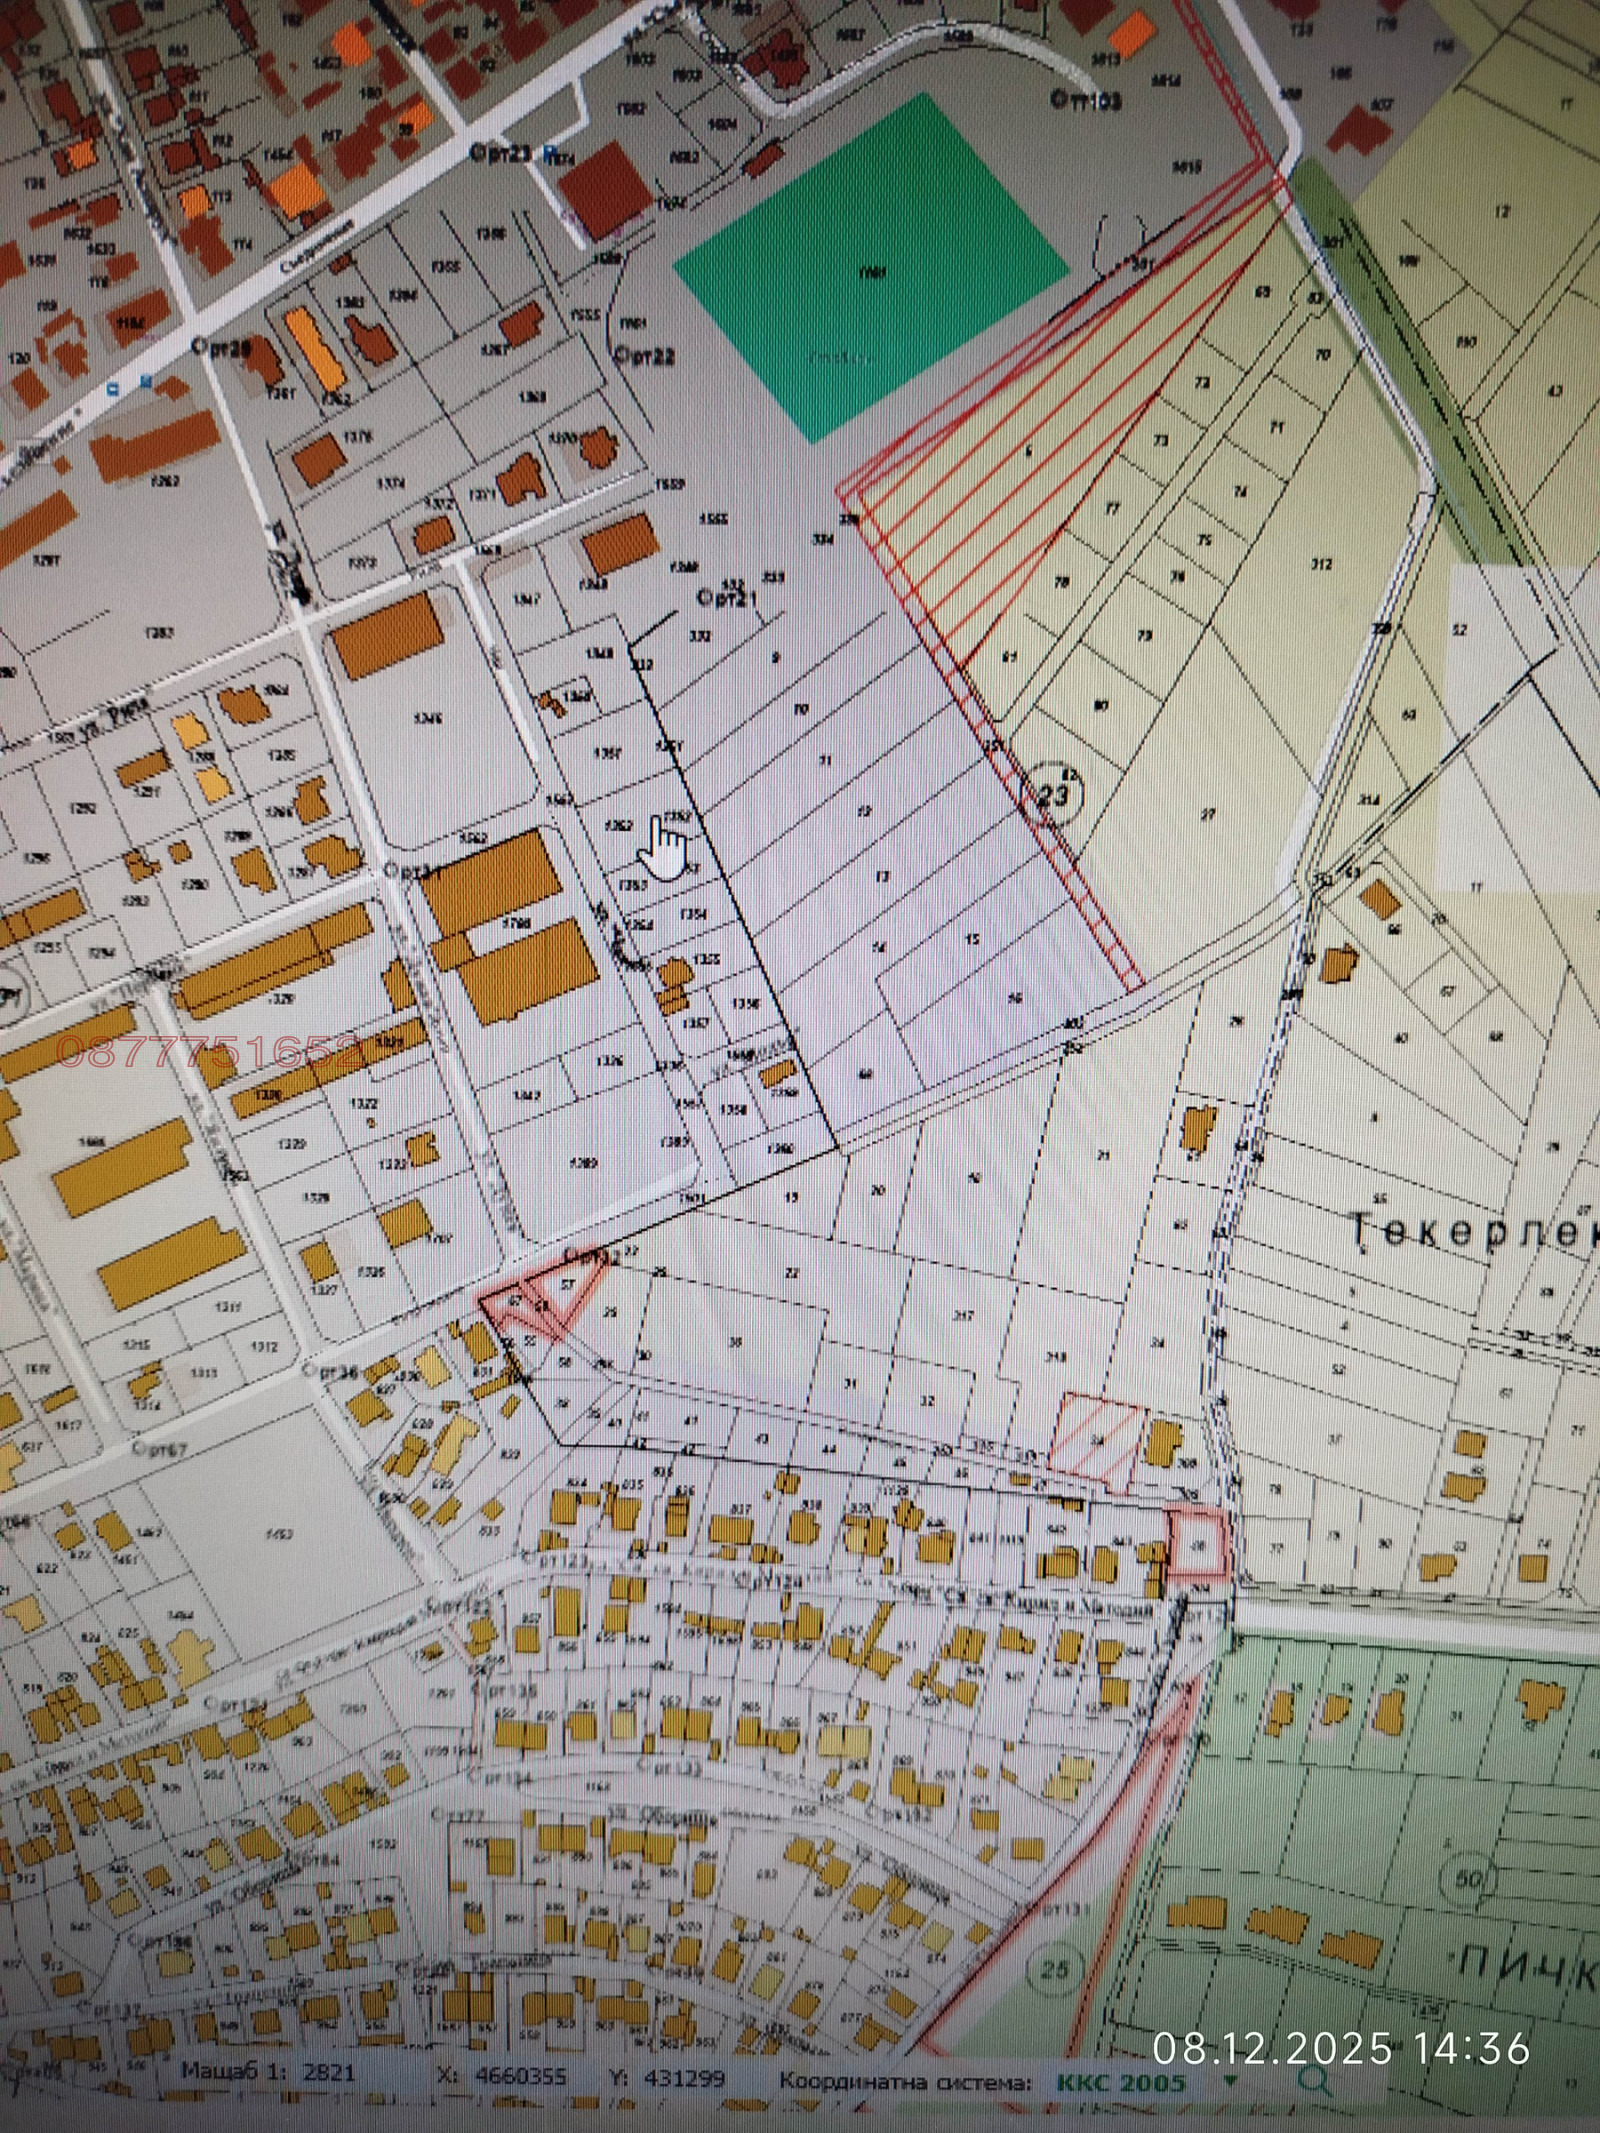Click the circled zone marker 23
1600x2133 pixels.
coord(1052,795)
